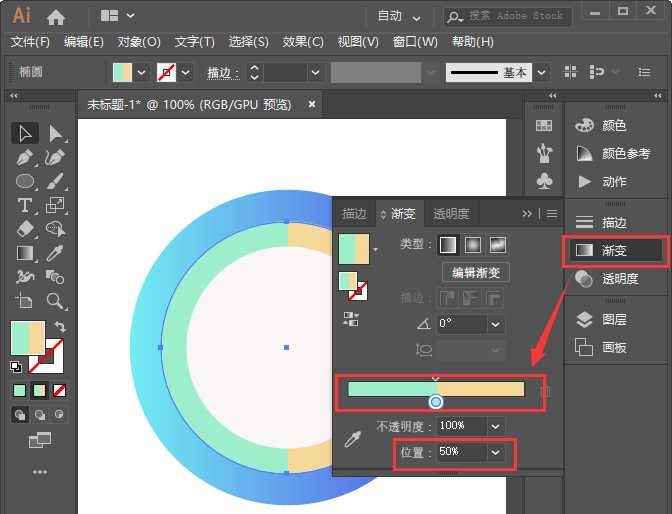
Task: Open the 图层 panel from the dock
Action: (614, 320)
